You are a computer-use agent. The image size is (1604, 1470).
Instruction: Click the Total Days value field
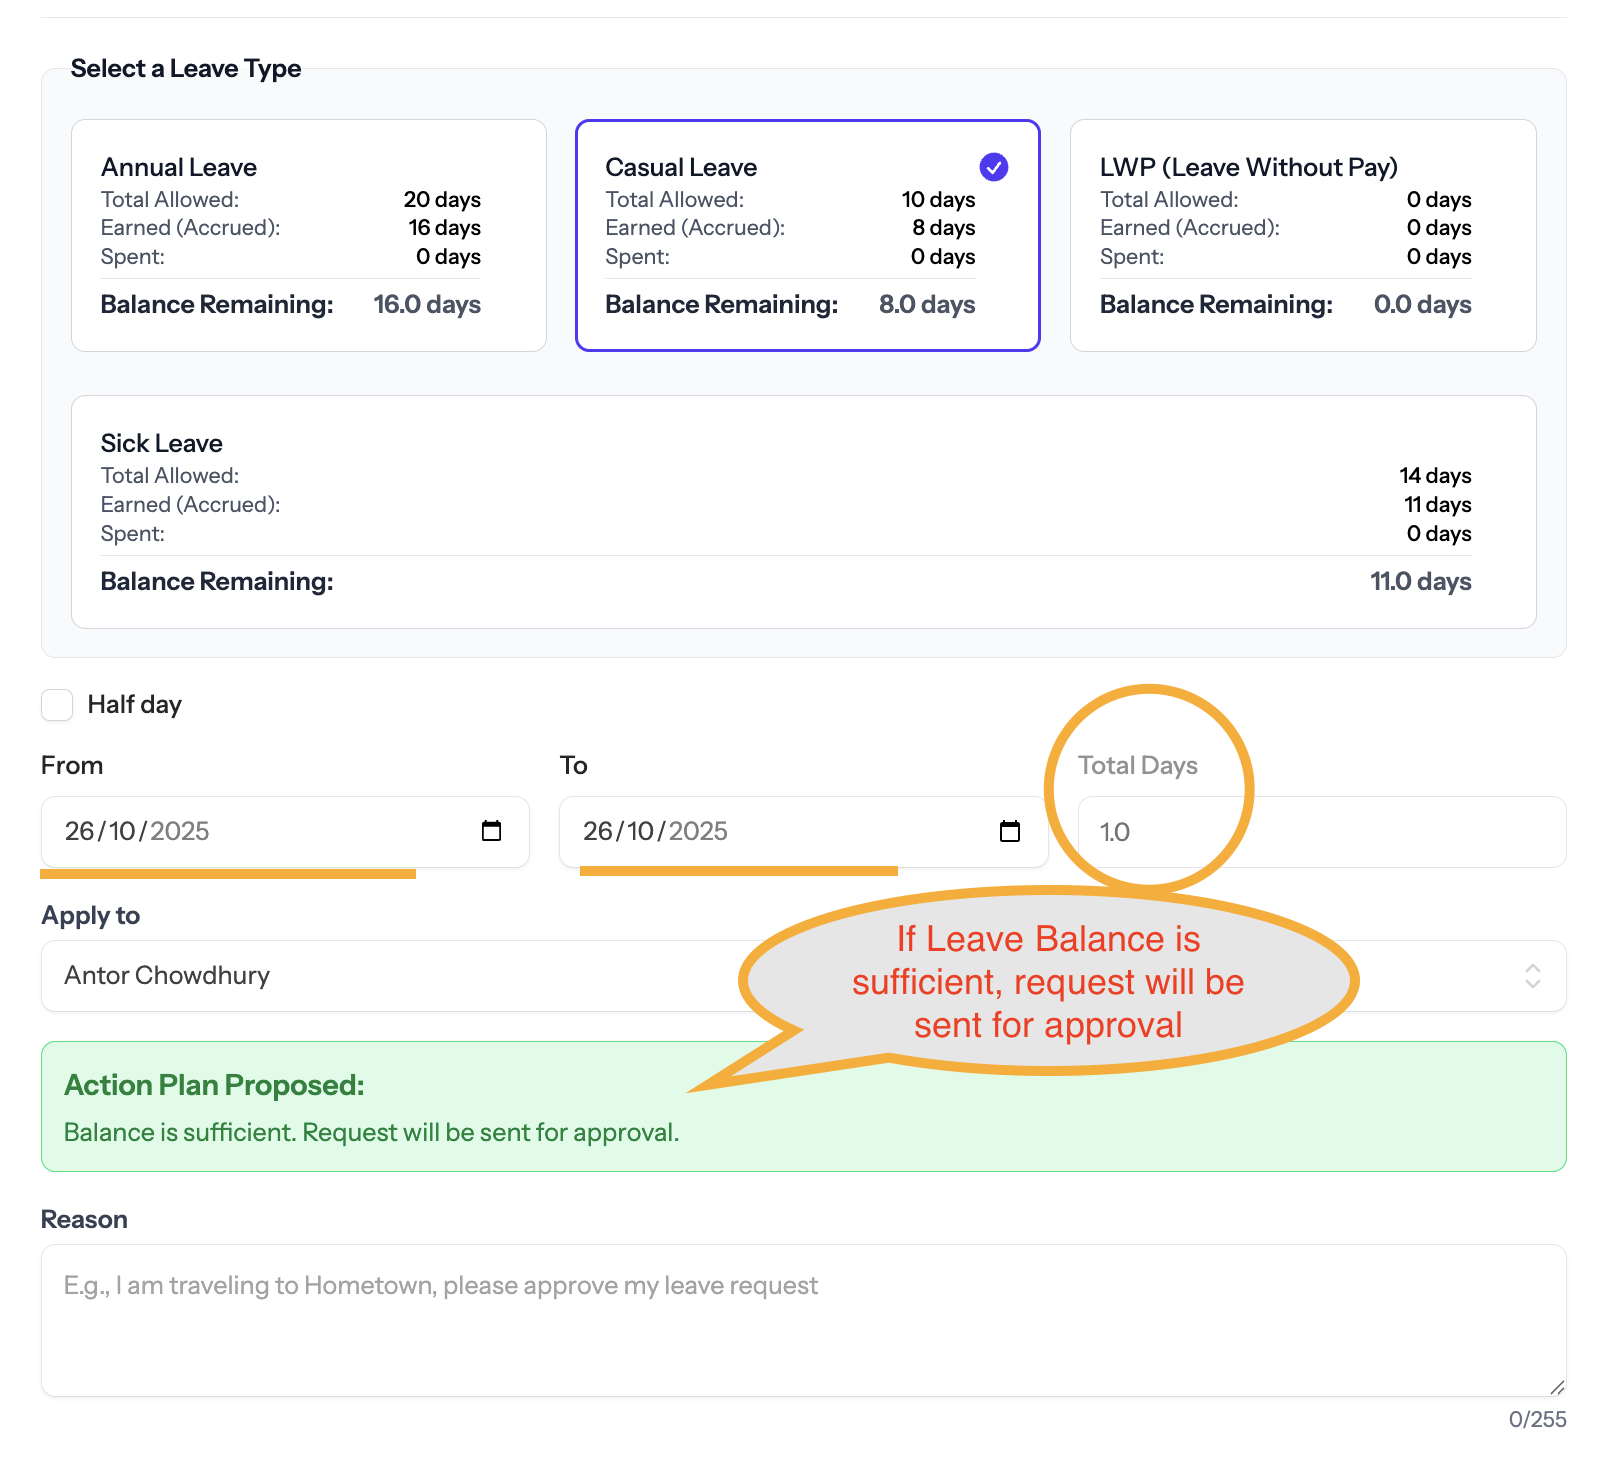pyautogui.click(x=1320, y=832)
